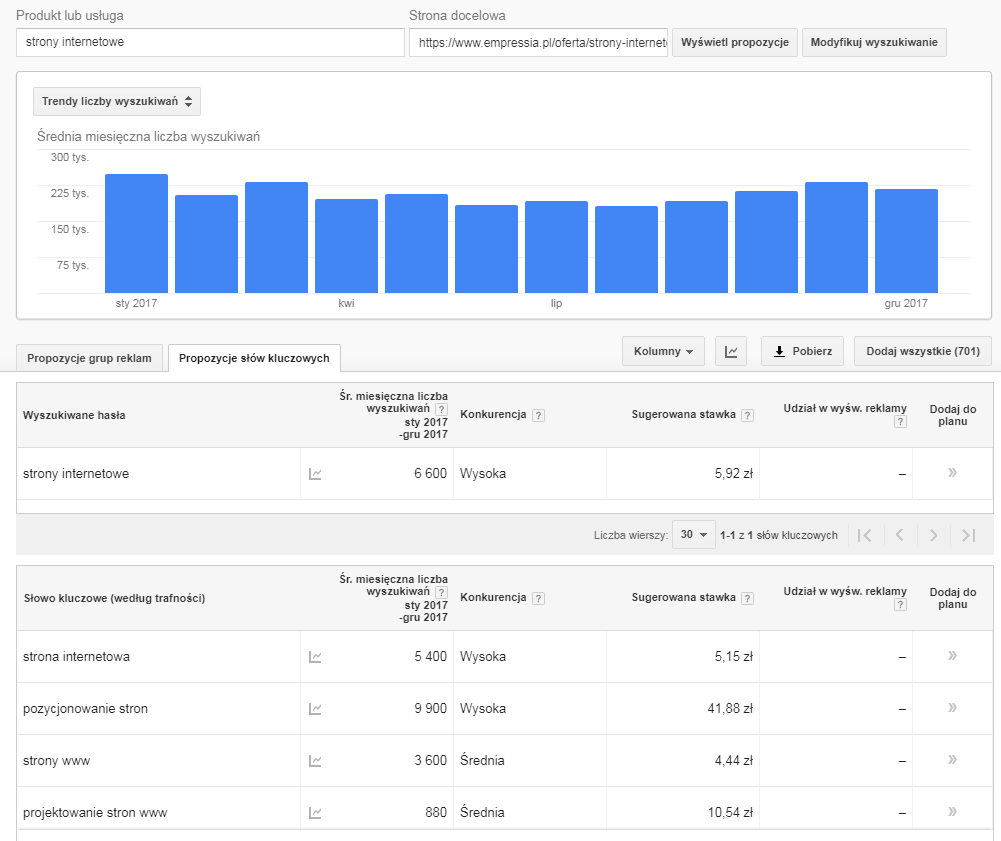The width and height of the screenshot is (1001, 841).
Task: Select keyword text projektowanie stron www
Action: tap(95, 813)
